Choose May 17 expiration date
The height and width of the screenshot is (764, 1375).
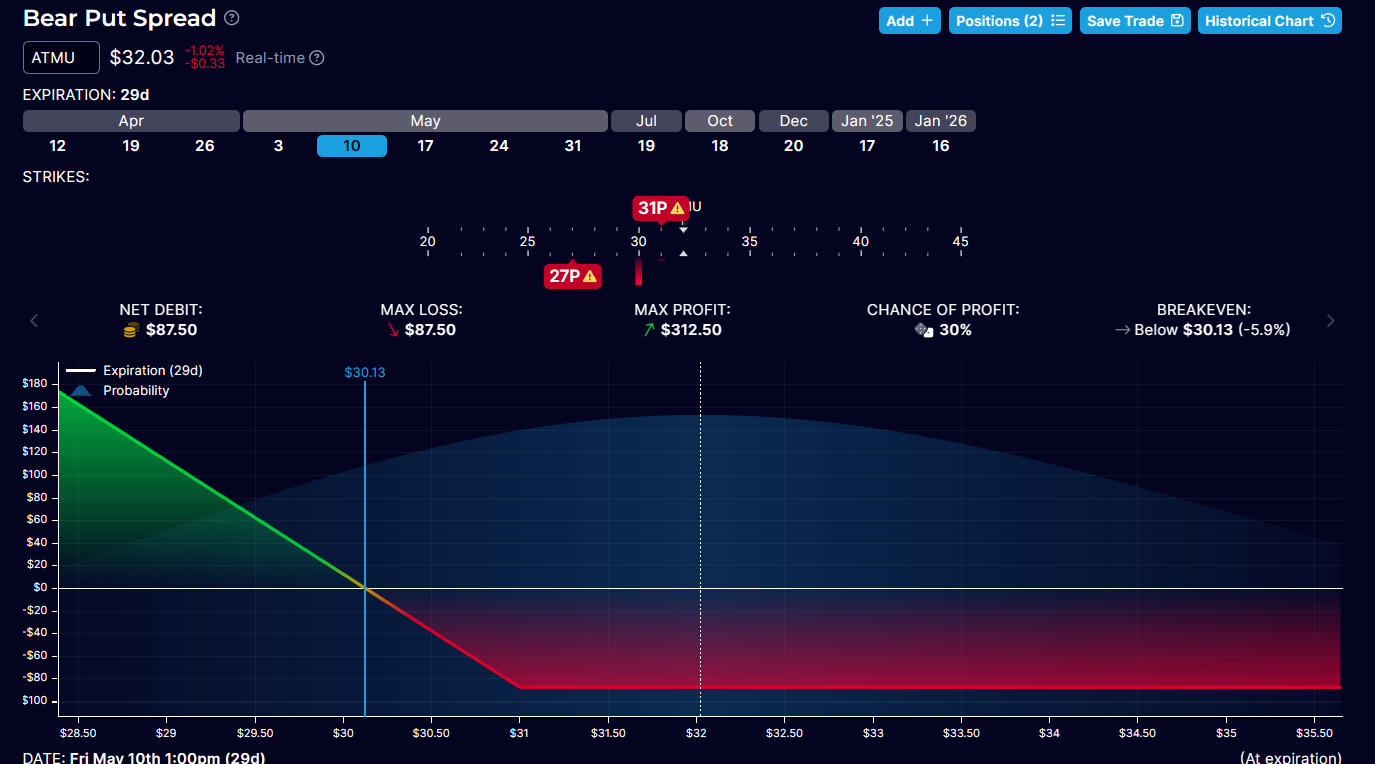[x=426, y=146]
